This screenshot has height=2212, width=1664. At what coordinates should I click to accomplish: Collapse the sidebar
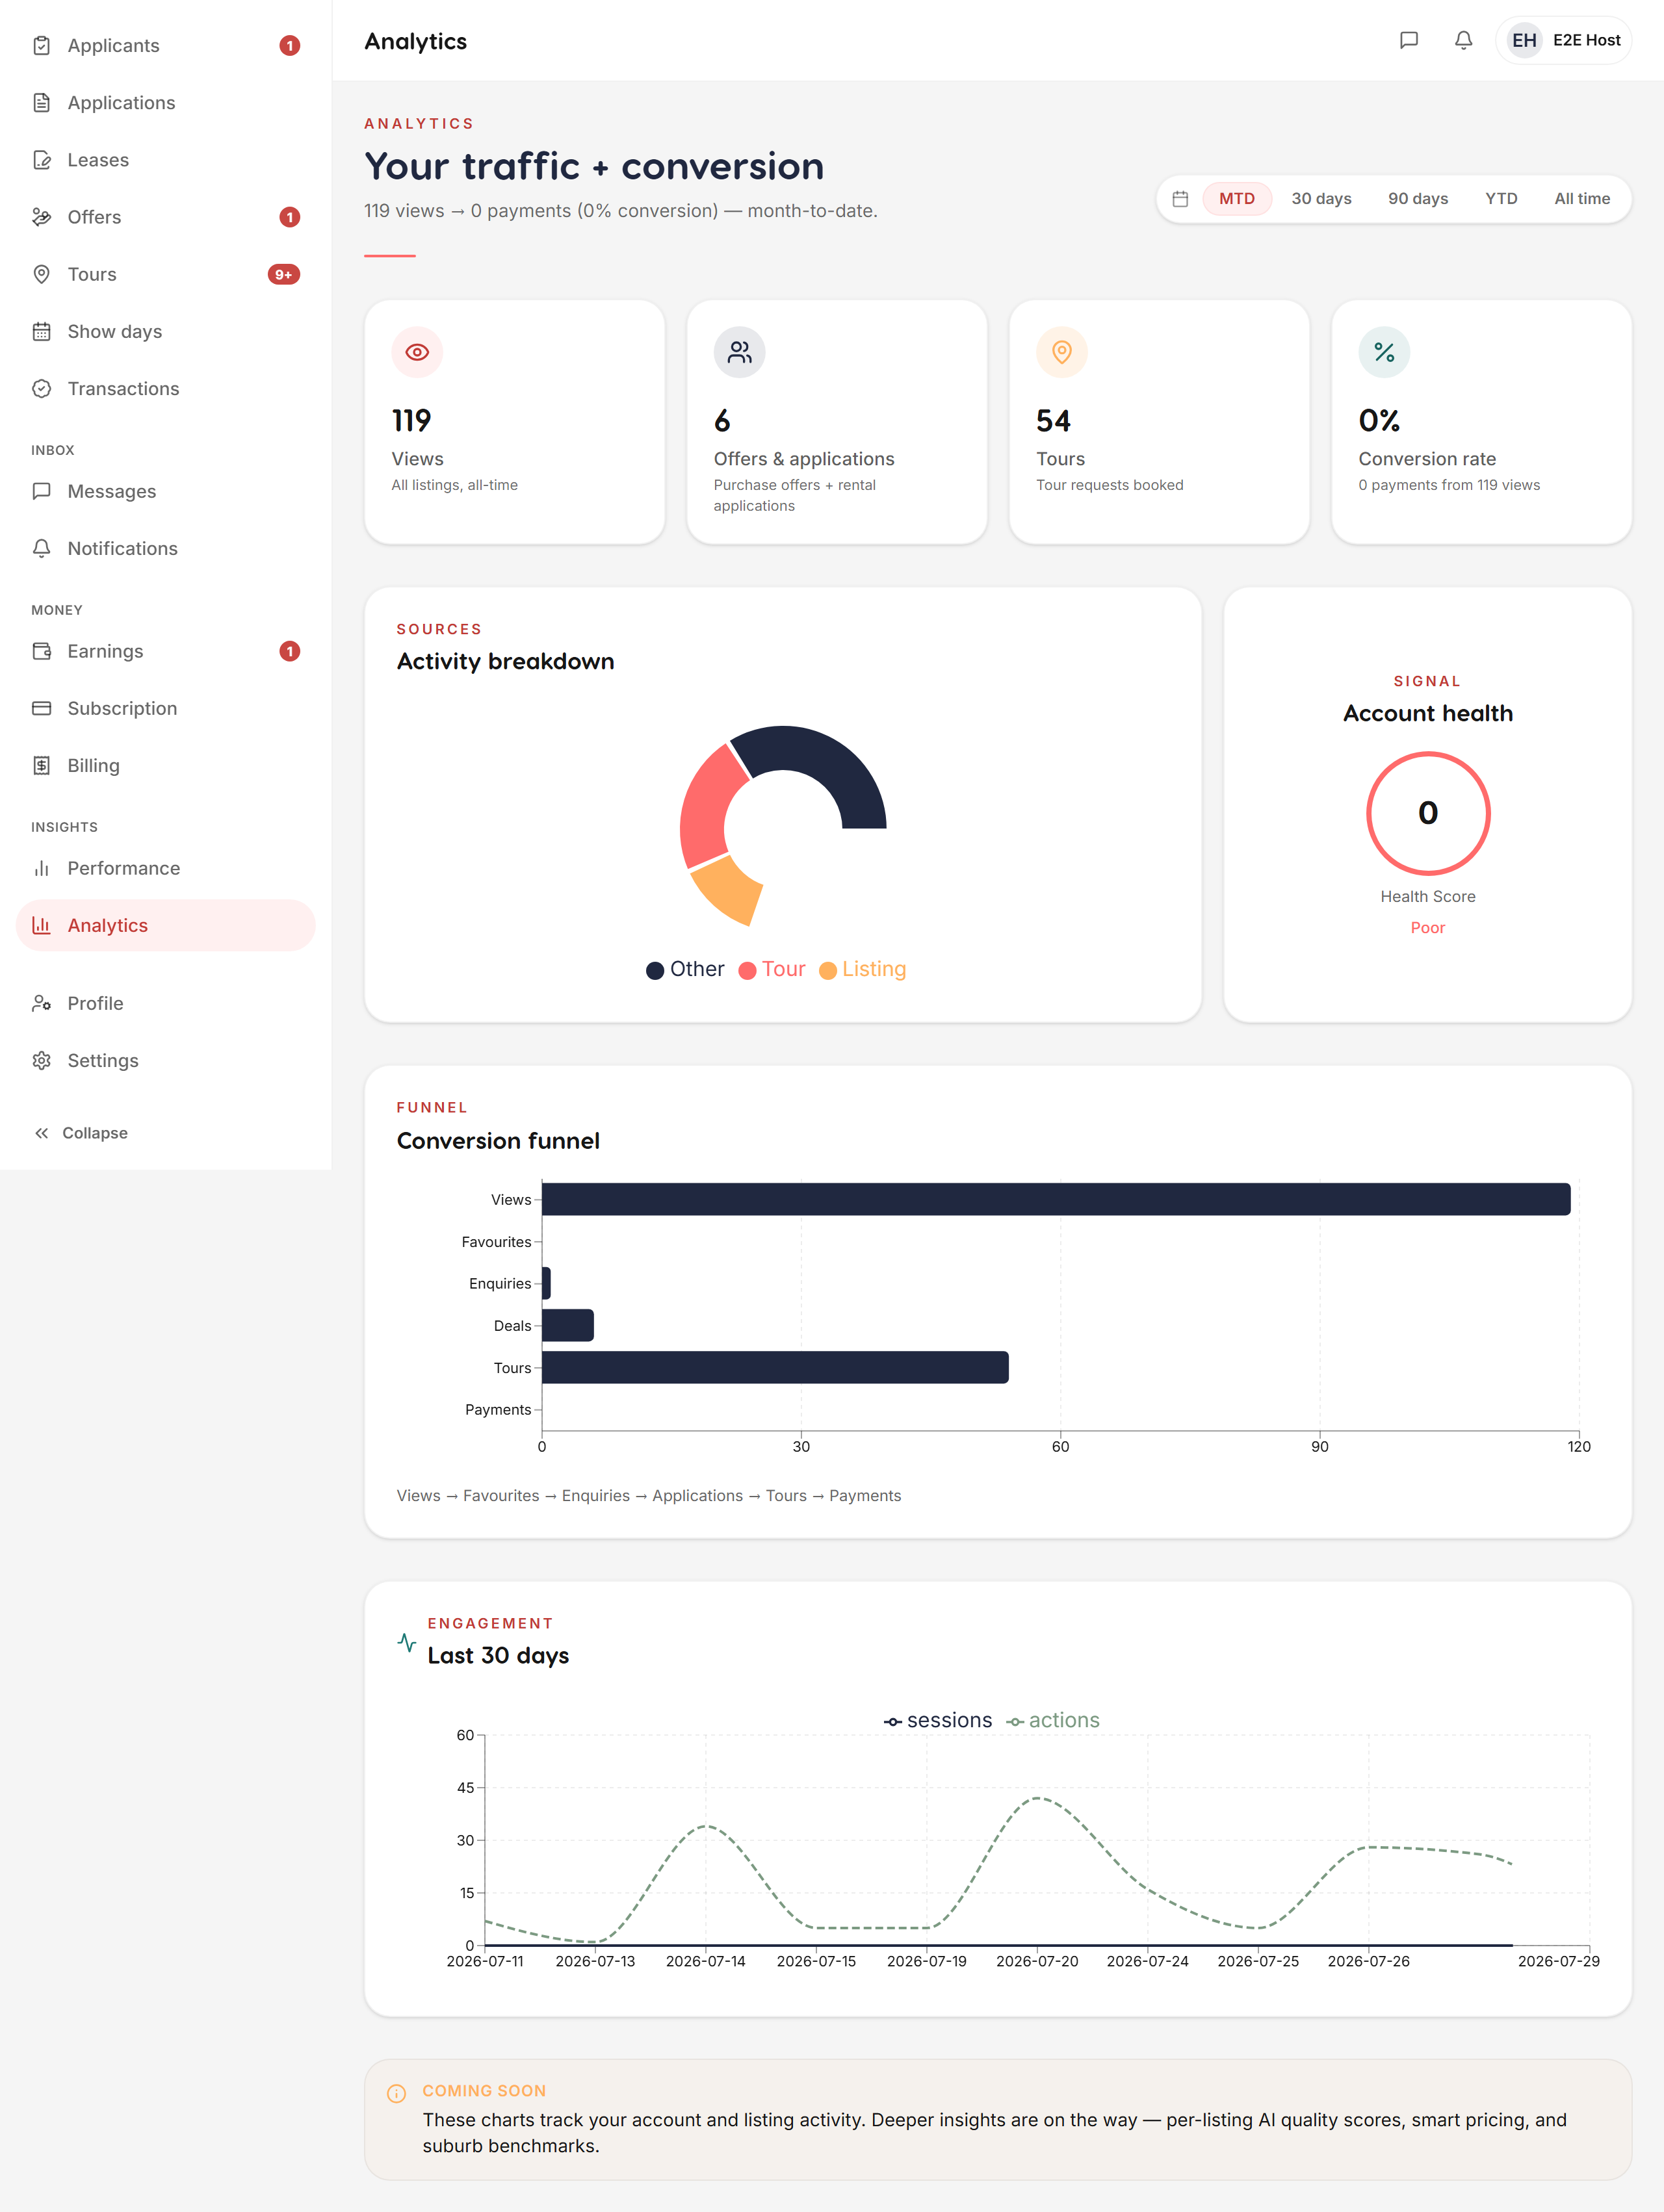click(81, 1133)
